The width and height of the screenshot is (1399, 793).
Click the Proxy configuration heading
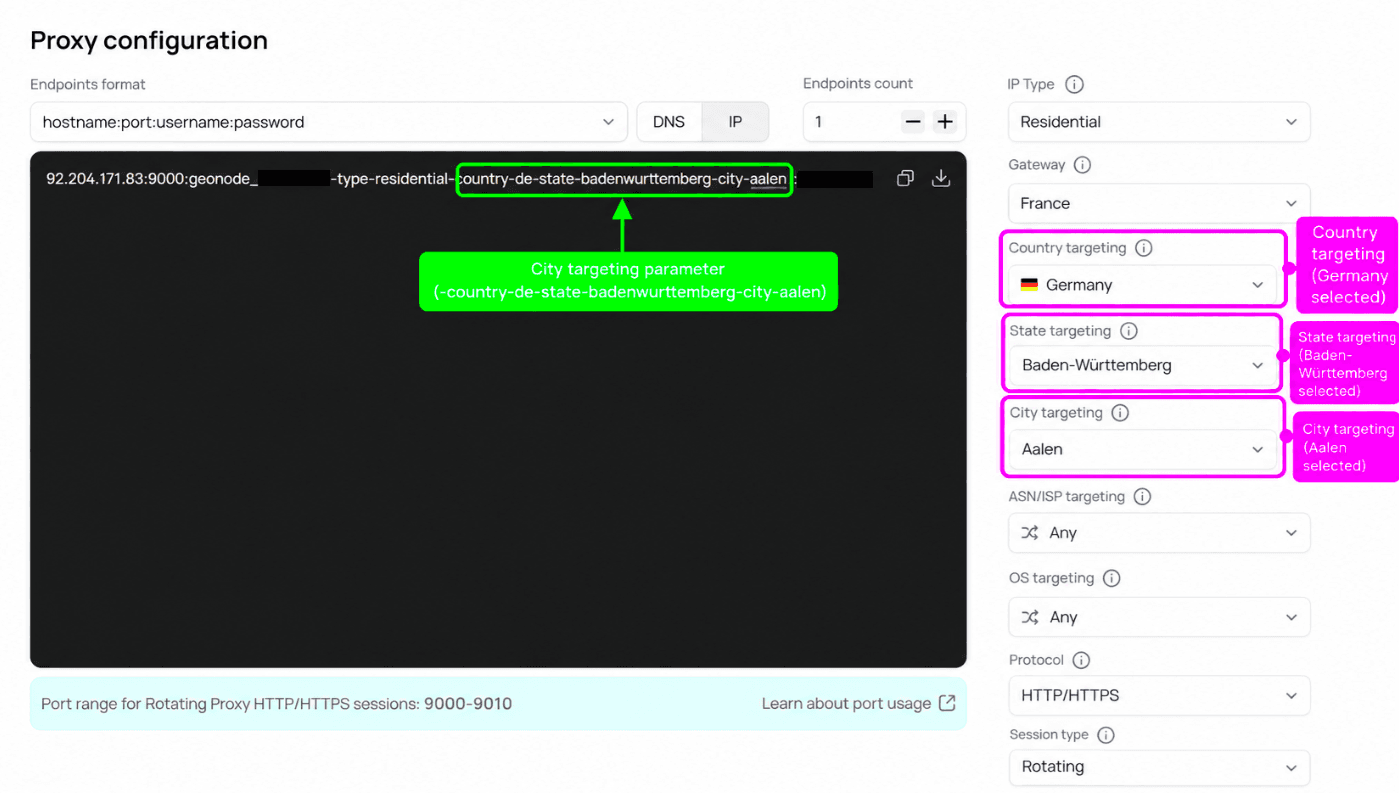coord(149,40)
